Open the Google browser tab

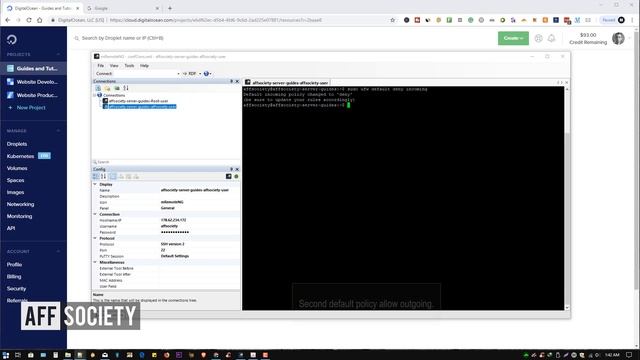click(122, 8)
